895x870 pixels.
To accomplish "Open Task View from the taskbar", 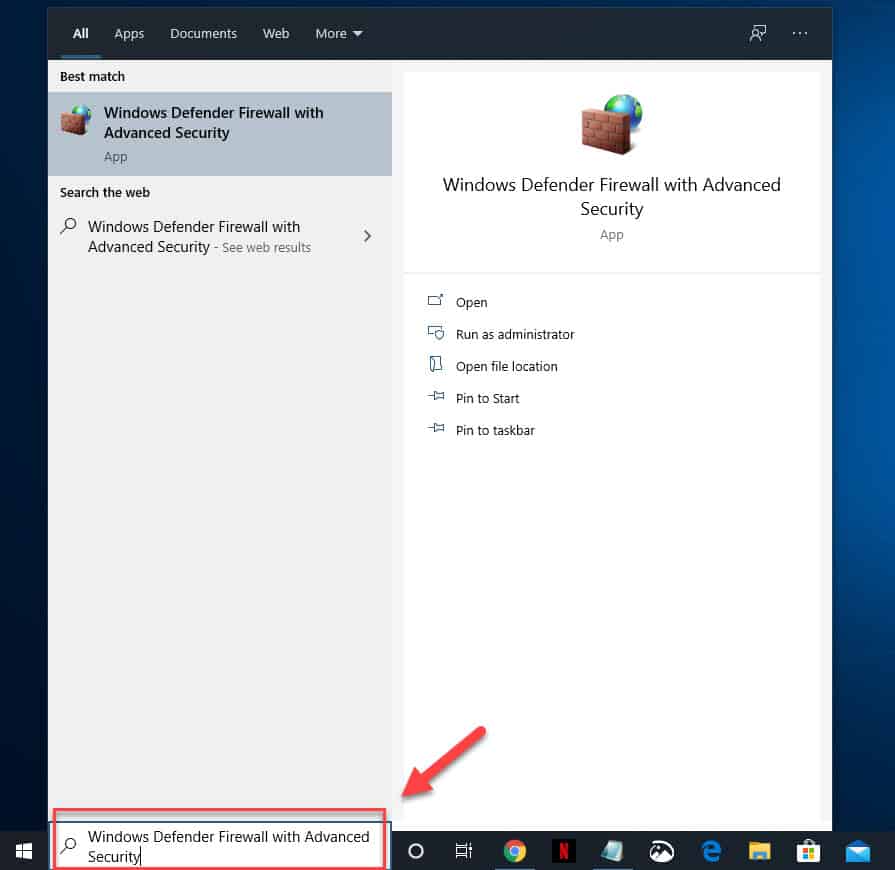I will [x=463, y=851].
